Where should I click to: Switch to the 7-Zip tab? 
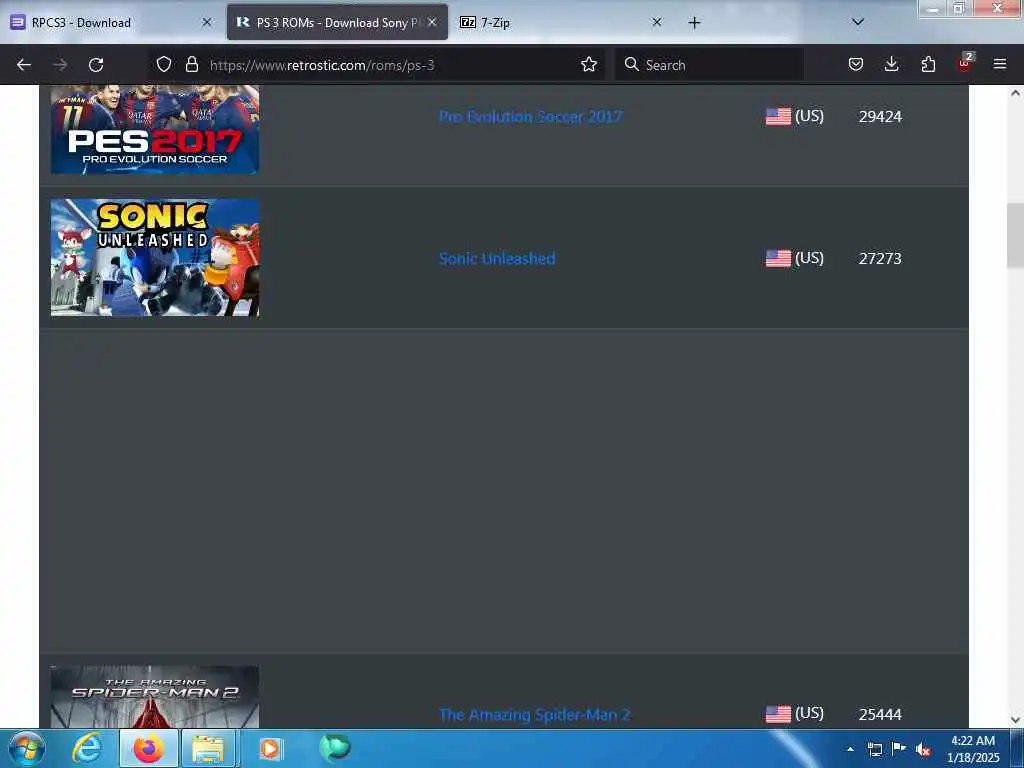562,22
